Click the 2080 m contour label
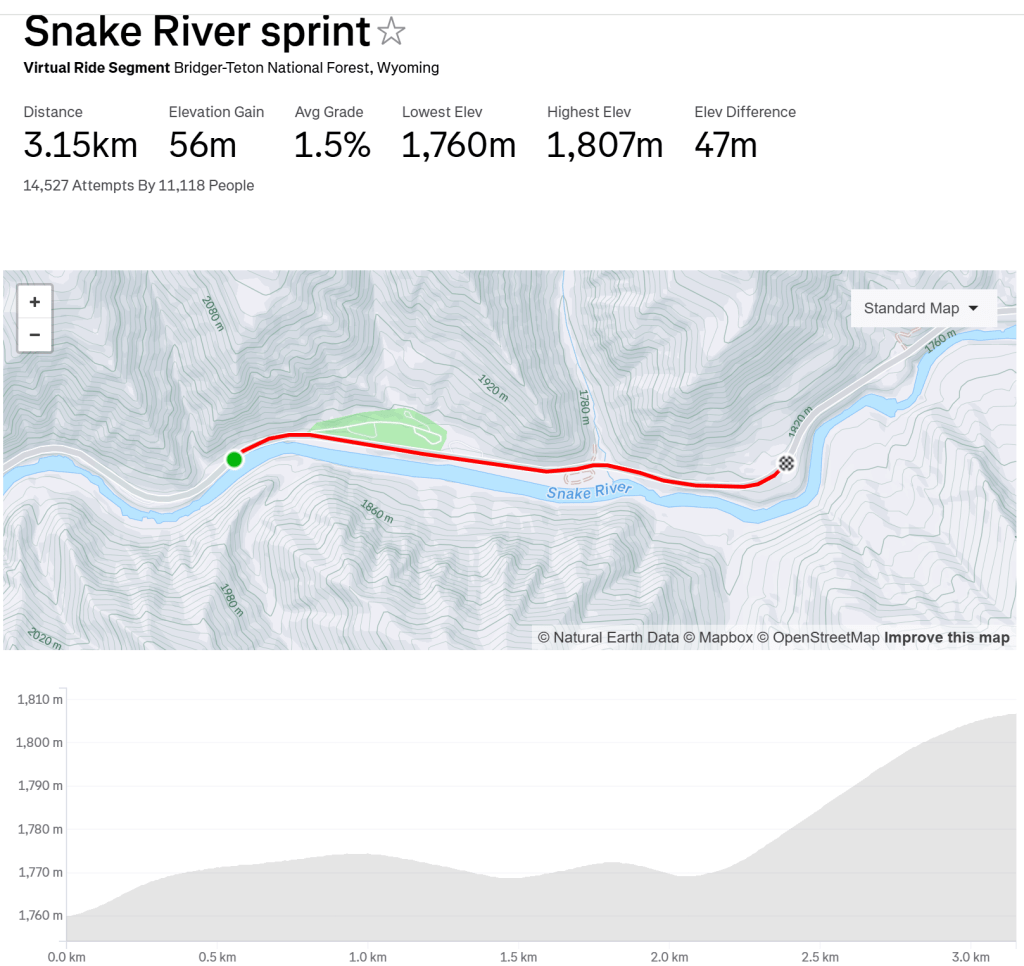1024x966 pixels. (x=213, y=313)
